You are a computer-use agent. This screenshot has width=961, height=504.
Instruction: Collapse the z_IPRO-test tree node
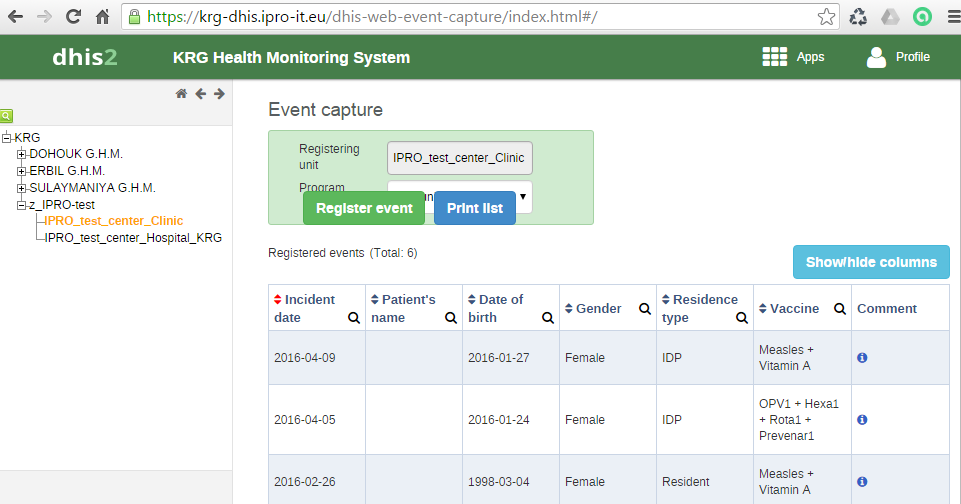[22, 205]
